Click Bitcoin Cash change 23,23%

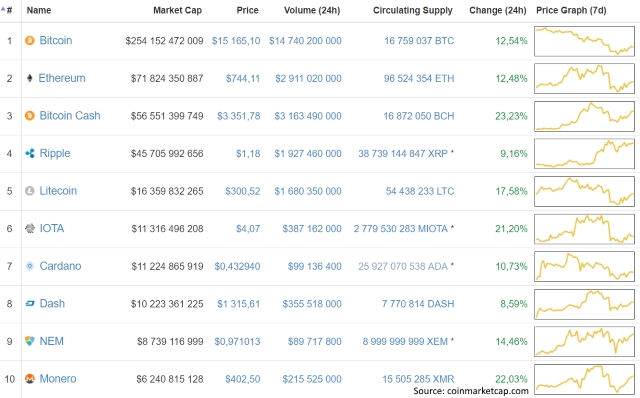pyautogui.click(x=511, y=116)
